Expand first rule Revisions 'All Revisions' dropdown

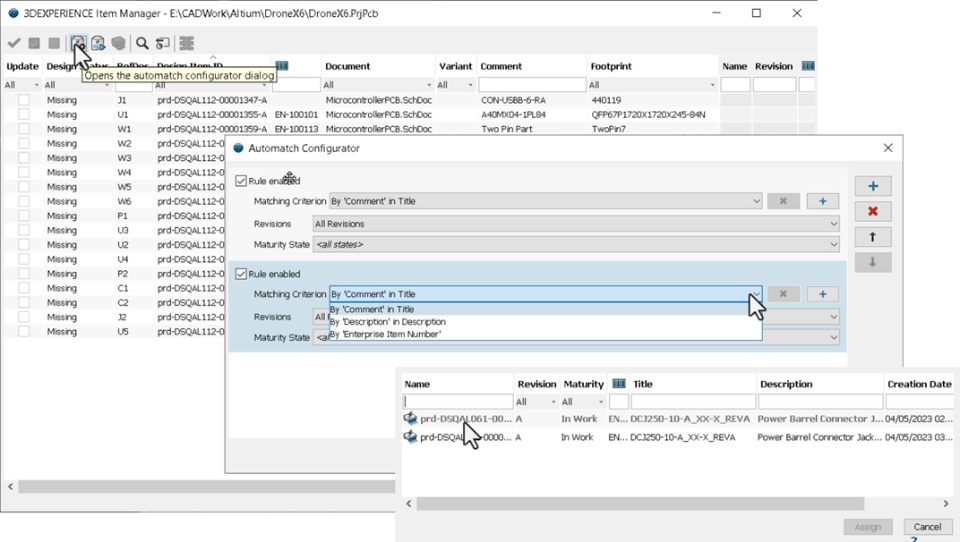tap(833, 224)
